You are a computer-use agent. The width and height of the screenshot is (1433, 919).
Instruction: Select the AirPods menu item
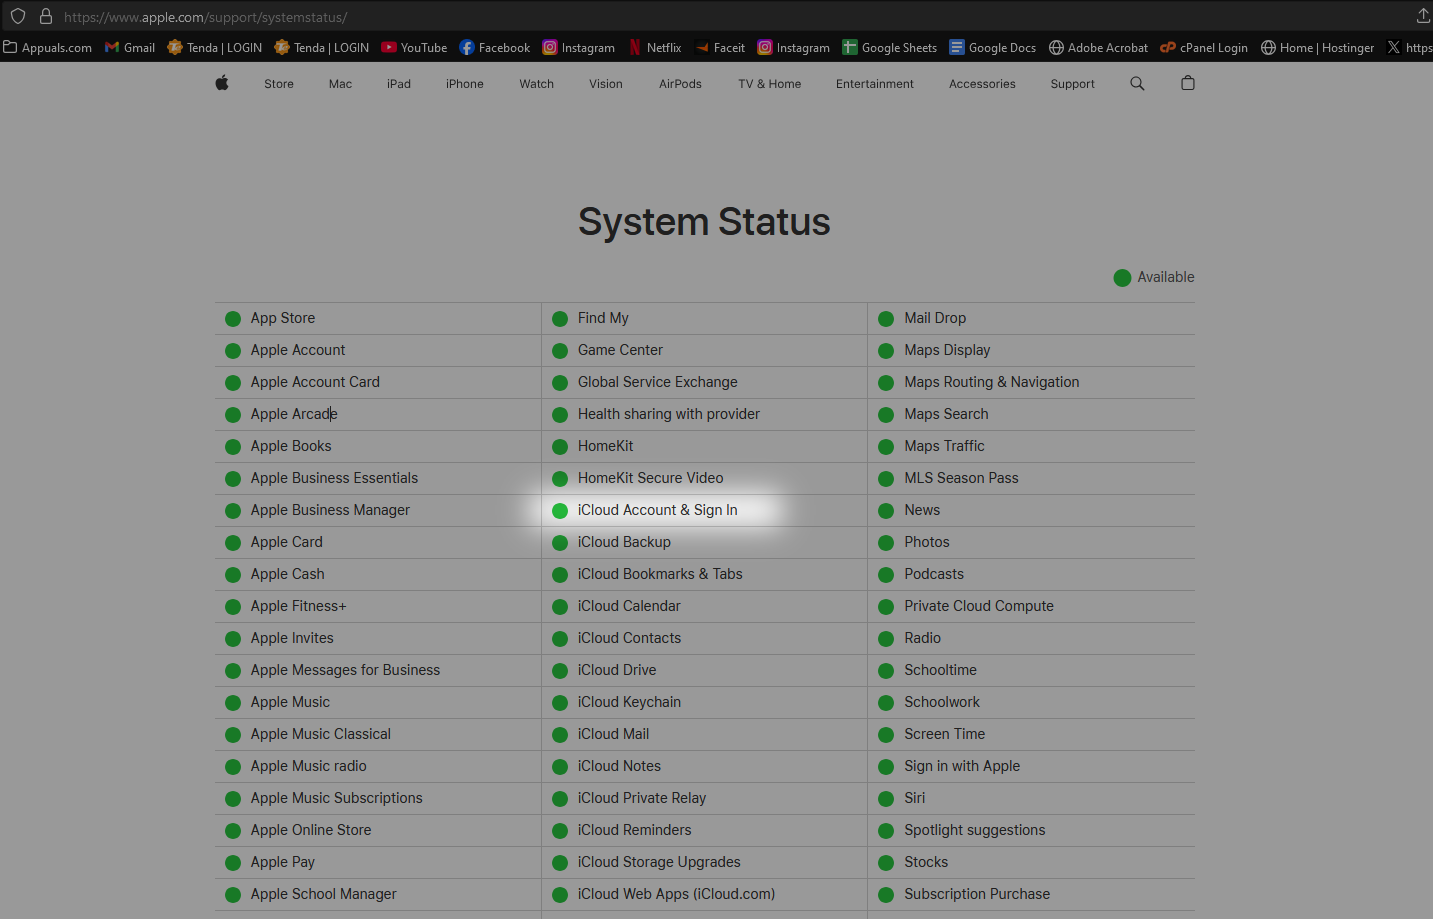[680, 84]
